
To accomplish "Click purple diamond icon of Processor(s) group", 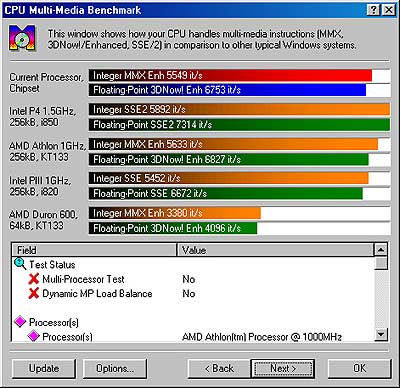I will (x=20, y=321).
